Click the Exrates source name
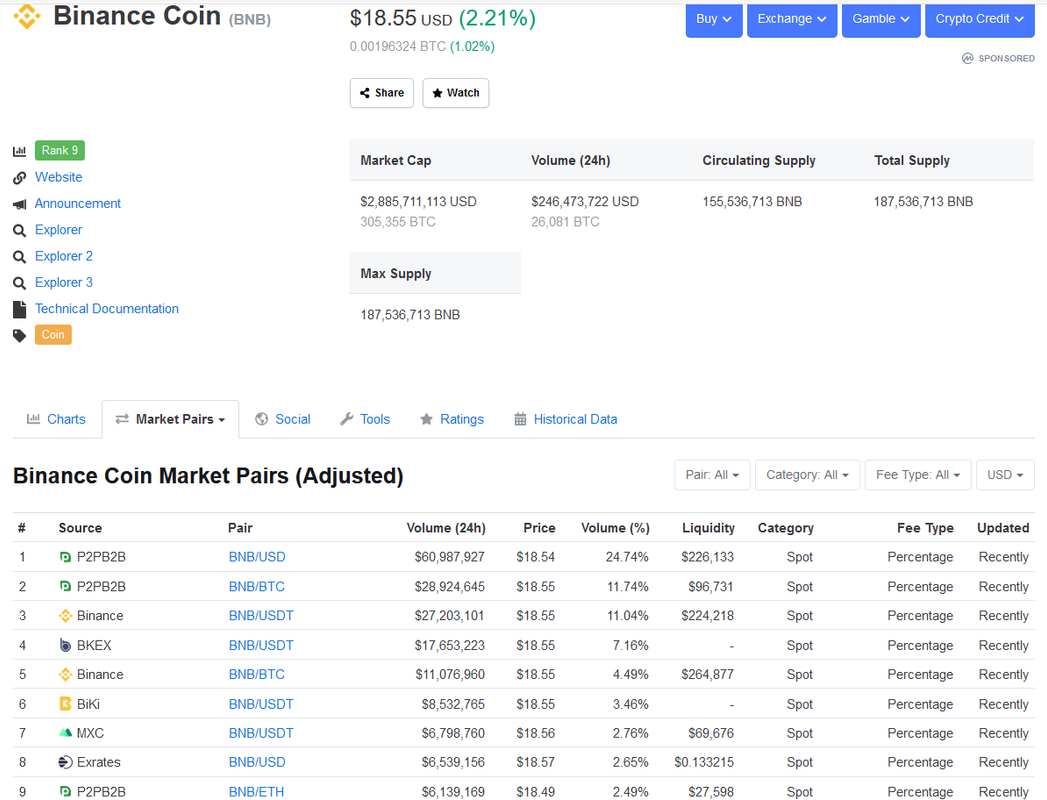This screenshot has width=1047, height=800. [x=99, y=762]
